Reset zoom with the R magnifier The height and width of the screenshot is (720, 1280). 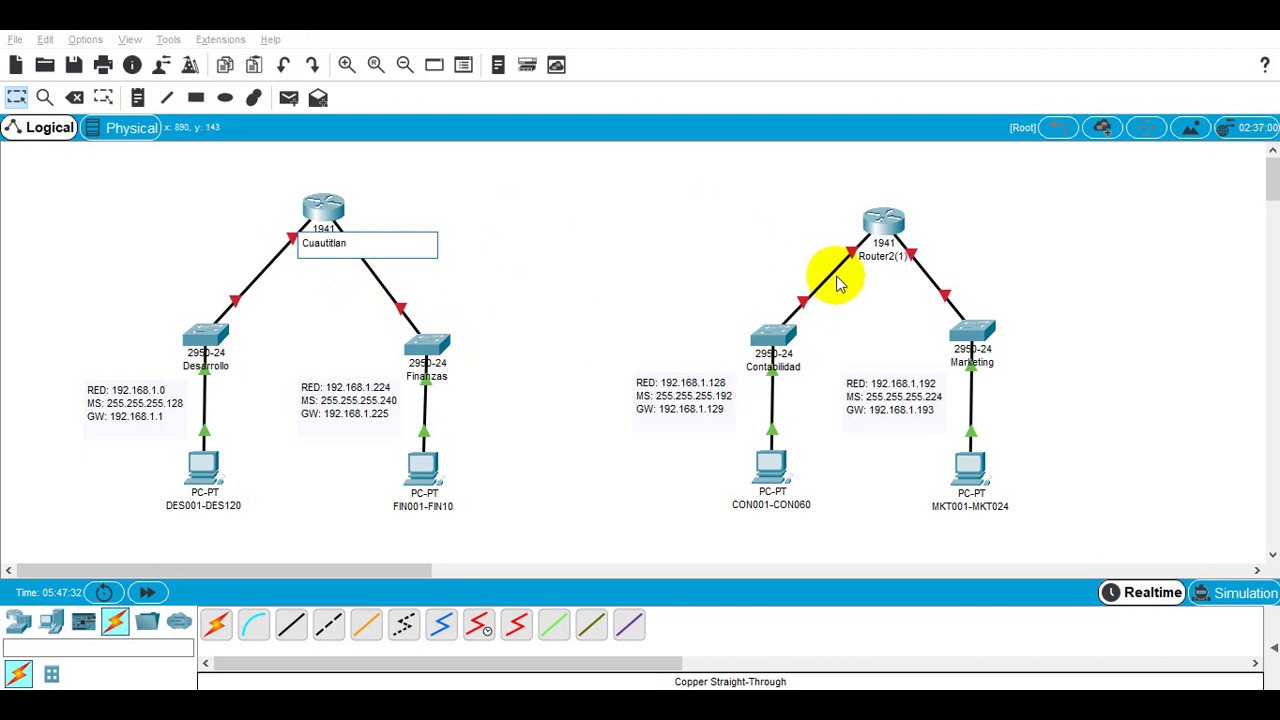pyautogui.click(x=376, y=65)
